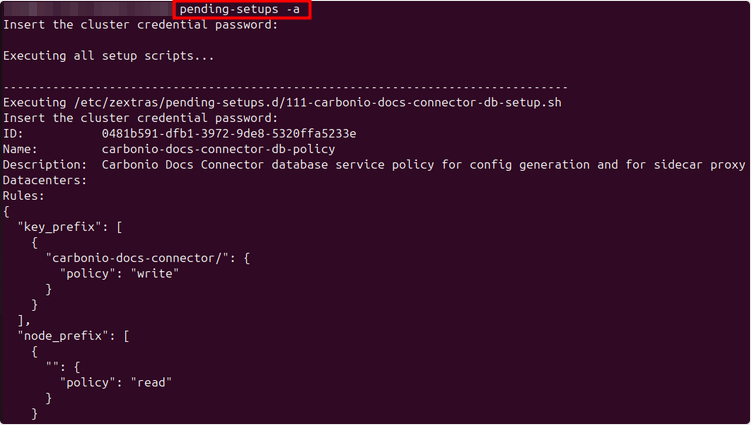Click the Rules: label
This screenshot has width=751, height=425.
pos(25,195)
